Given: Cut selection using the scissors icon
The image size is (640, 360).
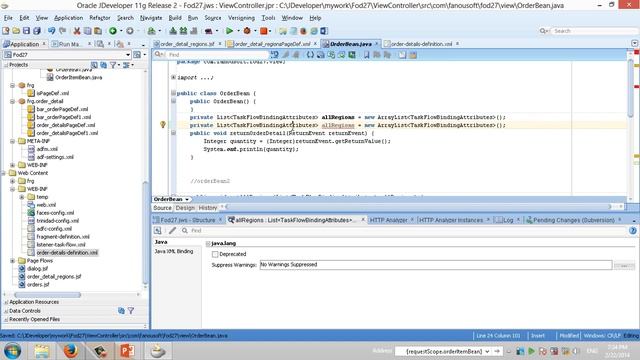Looking at the screenshot, I should [x=77, y=31].
